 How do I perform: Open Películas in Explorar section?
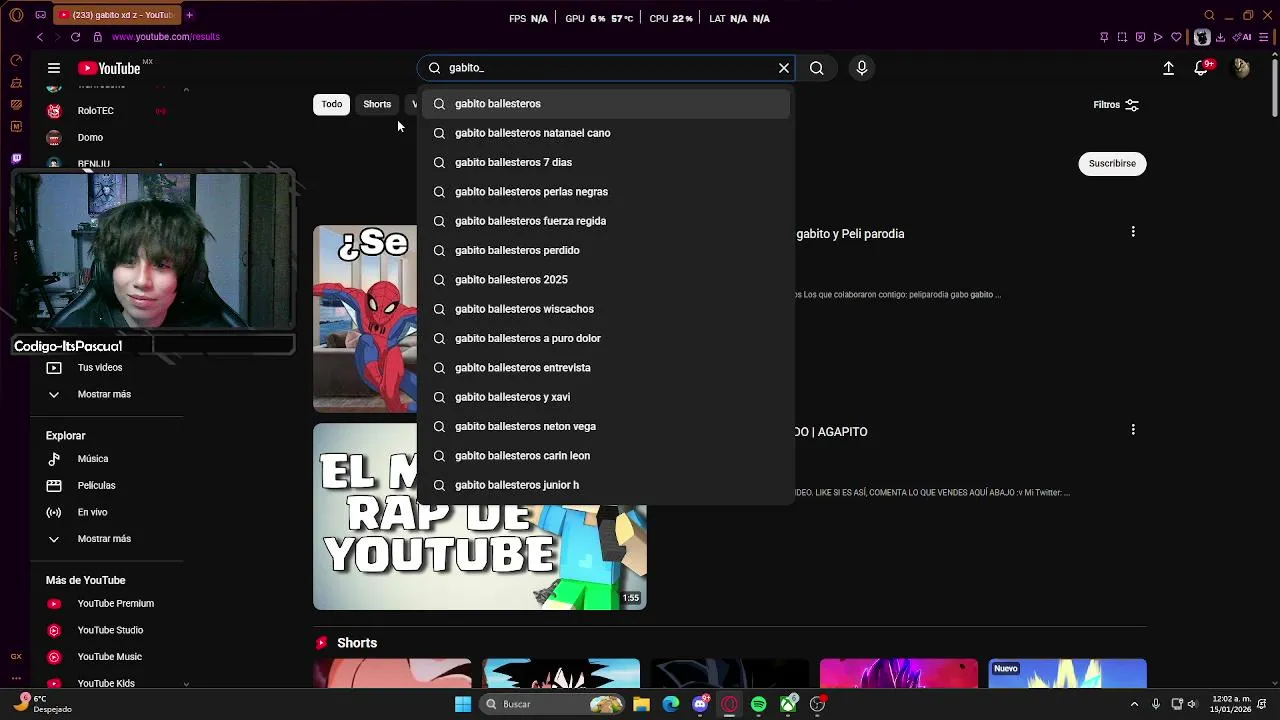click(x=96, y=486)
